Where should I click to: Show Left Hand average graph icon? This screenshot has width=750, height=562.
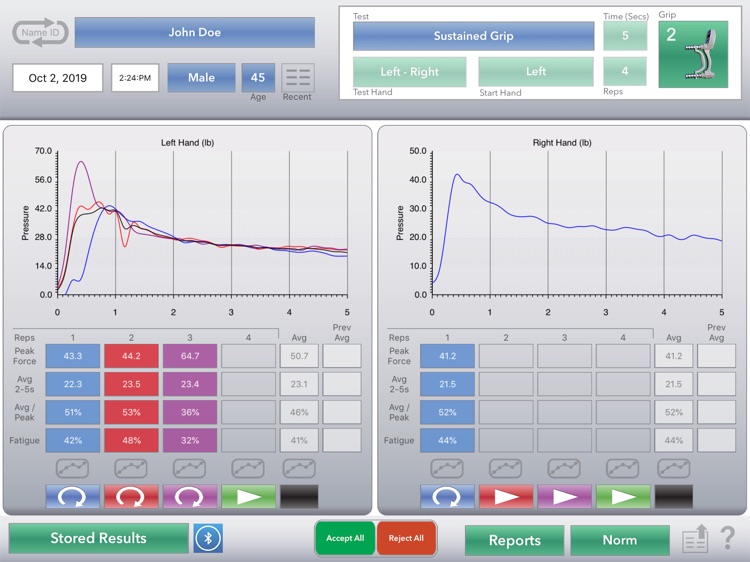click(299, 468)
